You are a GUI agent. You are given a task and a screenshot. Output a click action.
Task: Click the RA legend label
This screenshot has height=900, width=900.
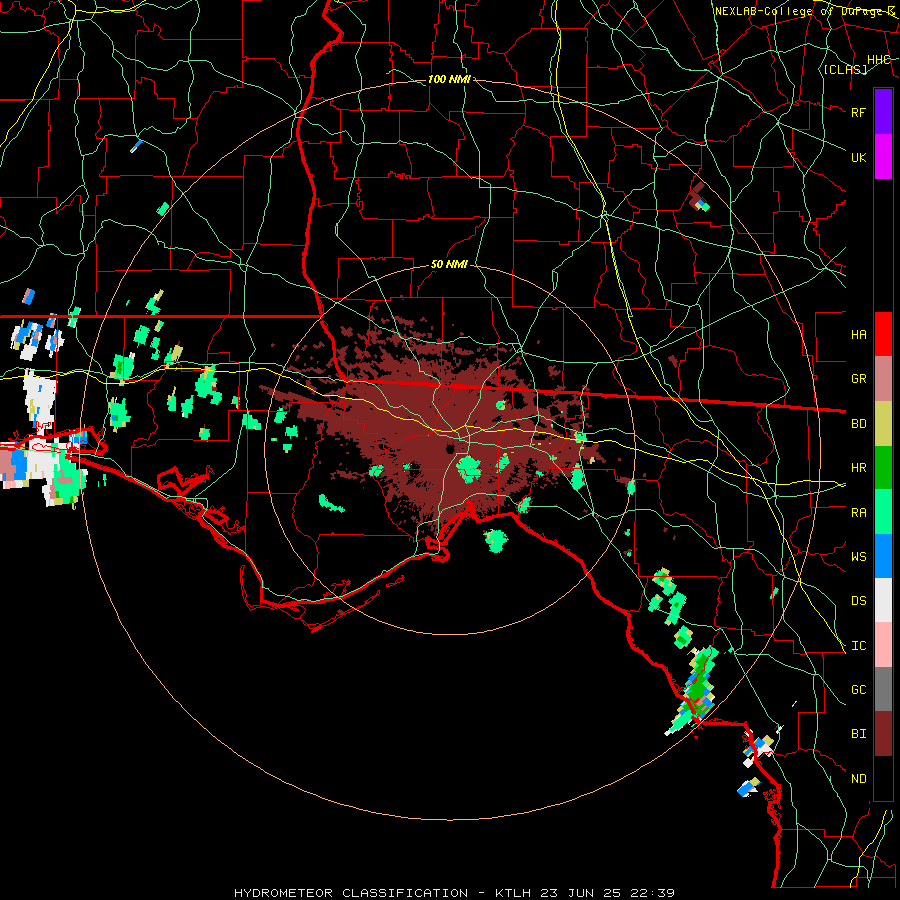[x=858, y=513]
